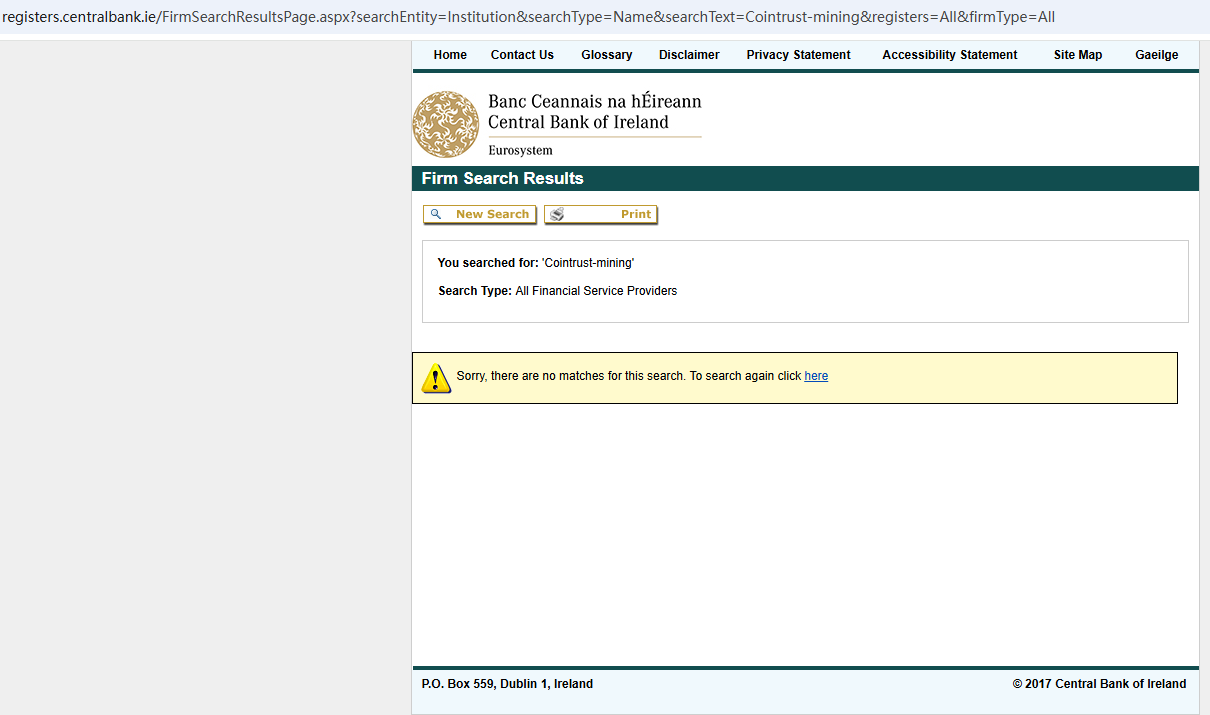Viewport: 1210px width, 715px height.
Task: Open the Site Map link
Action: pyautogui.click(x=1077, y=55)
